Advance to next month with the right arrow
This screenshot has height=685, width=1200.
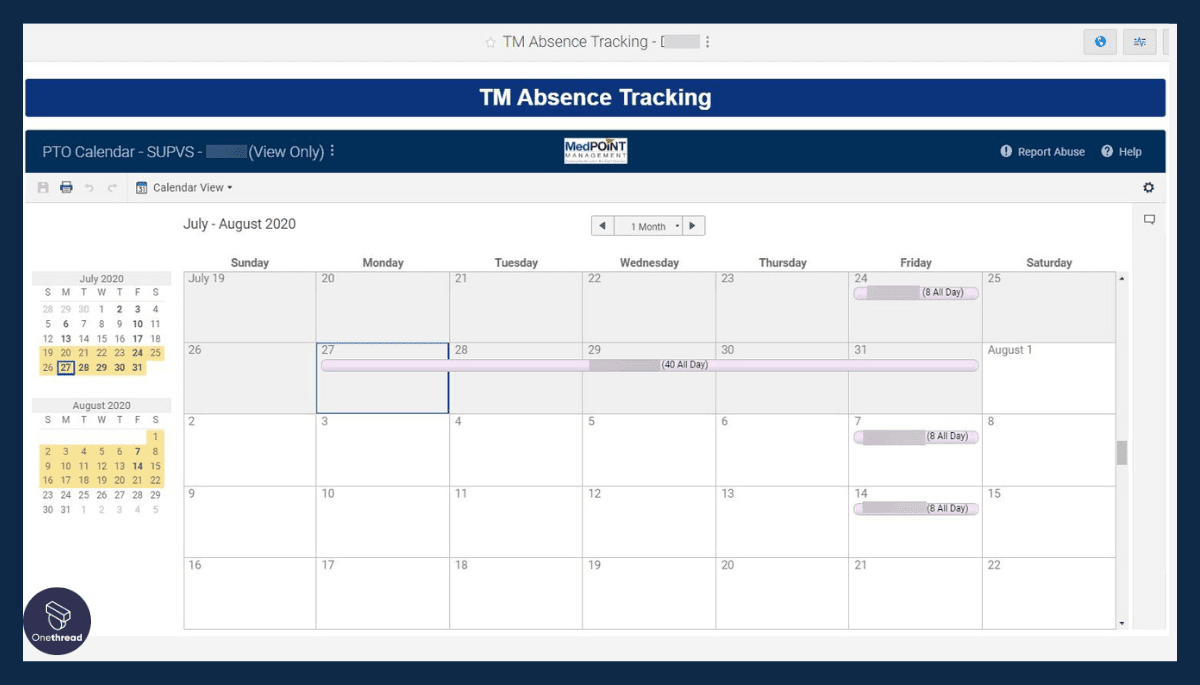point(693,225)
